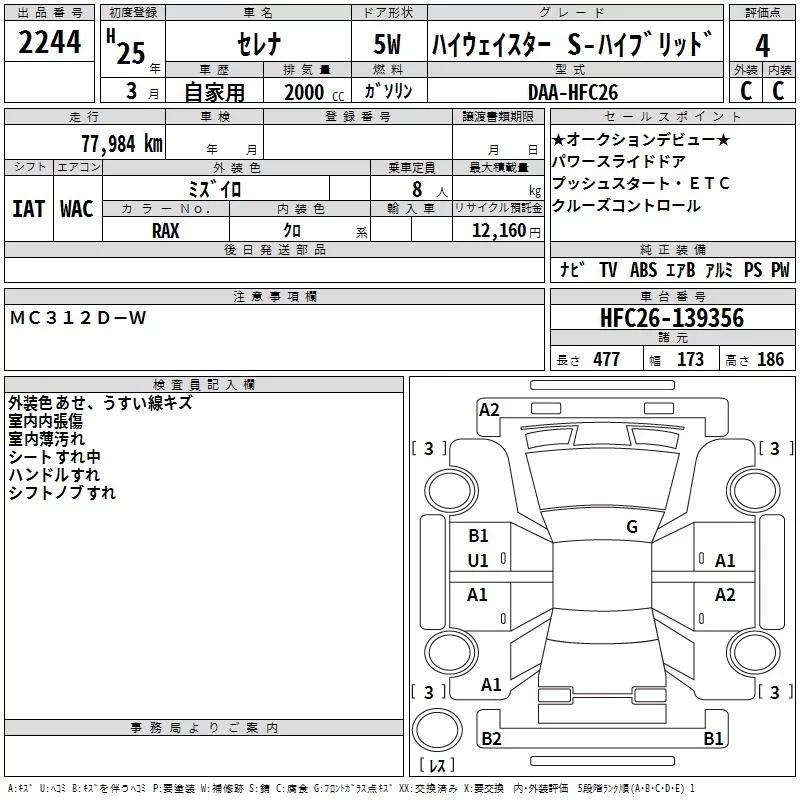Select the B1 mark on rear bumper
Screen dimensions: 800x800
(x=713, y=738)
